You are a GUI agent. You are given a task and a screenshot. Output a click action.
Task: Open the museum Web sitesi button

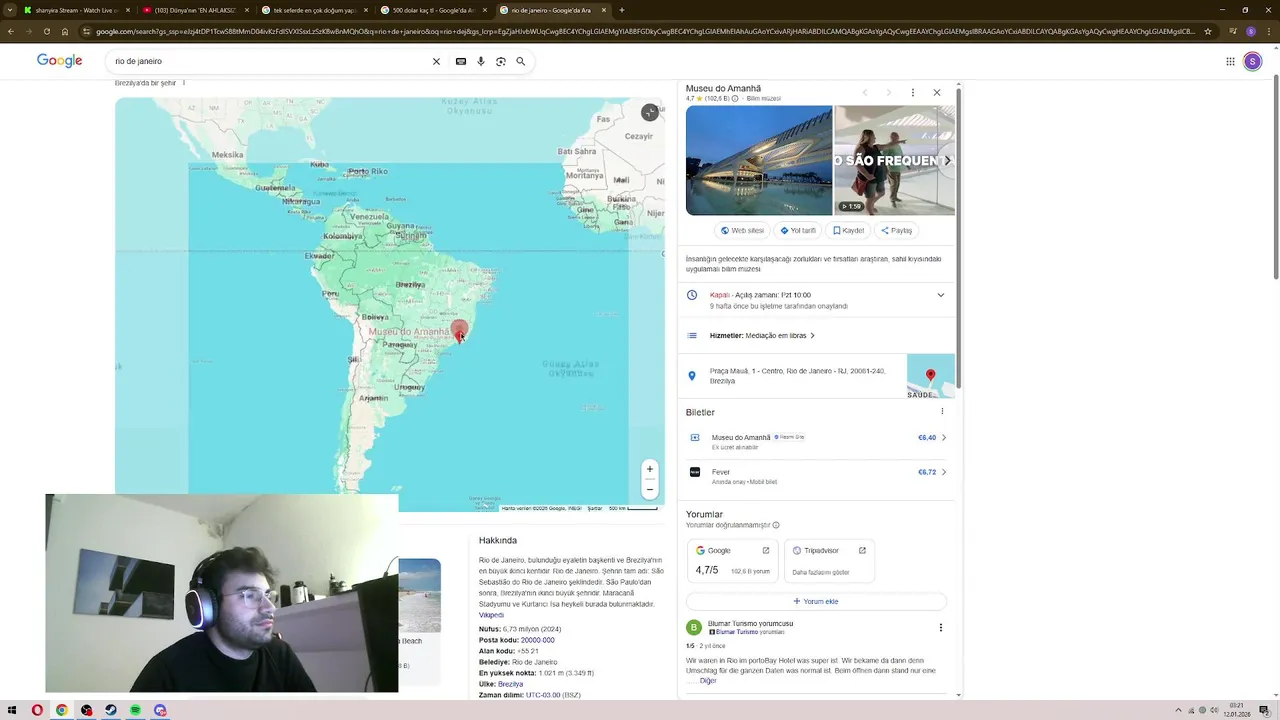[742, 230]
